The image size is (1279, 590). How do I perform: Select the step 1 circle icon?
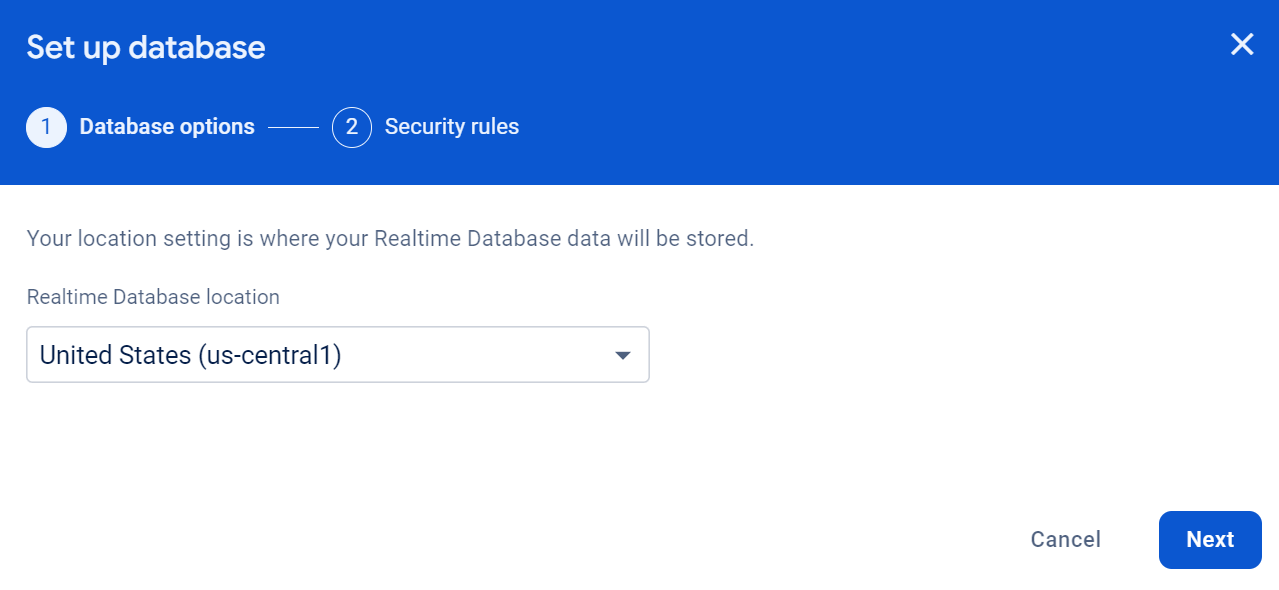[46, 127]
